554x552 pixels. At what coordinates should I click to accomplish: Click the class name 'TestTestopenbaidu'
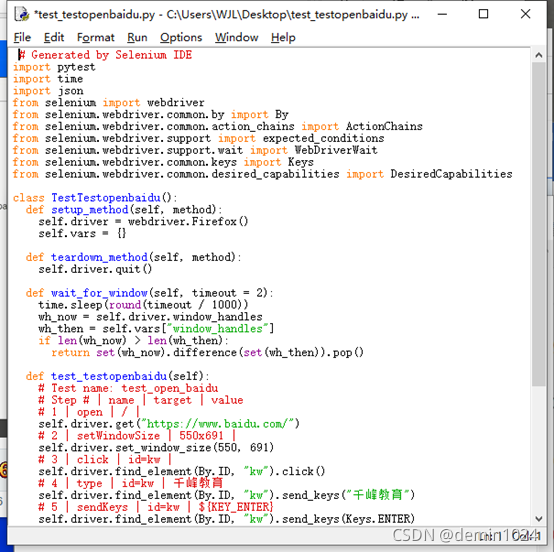[x=106, y=198]
